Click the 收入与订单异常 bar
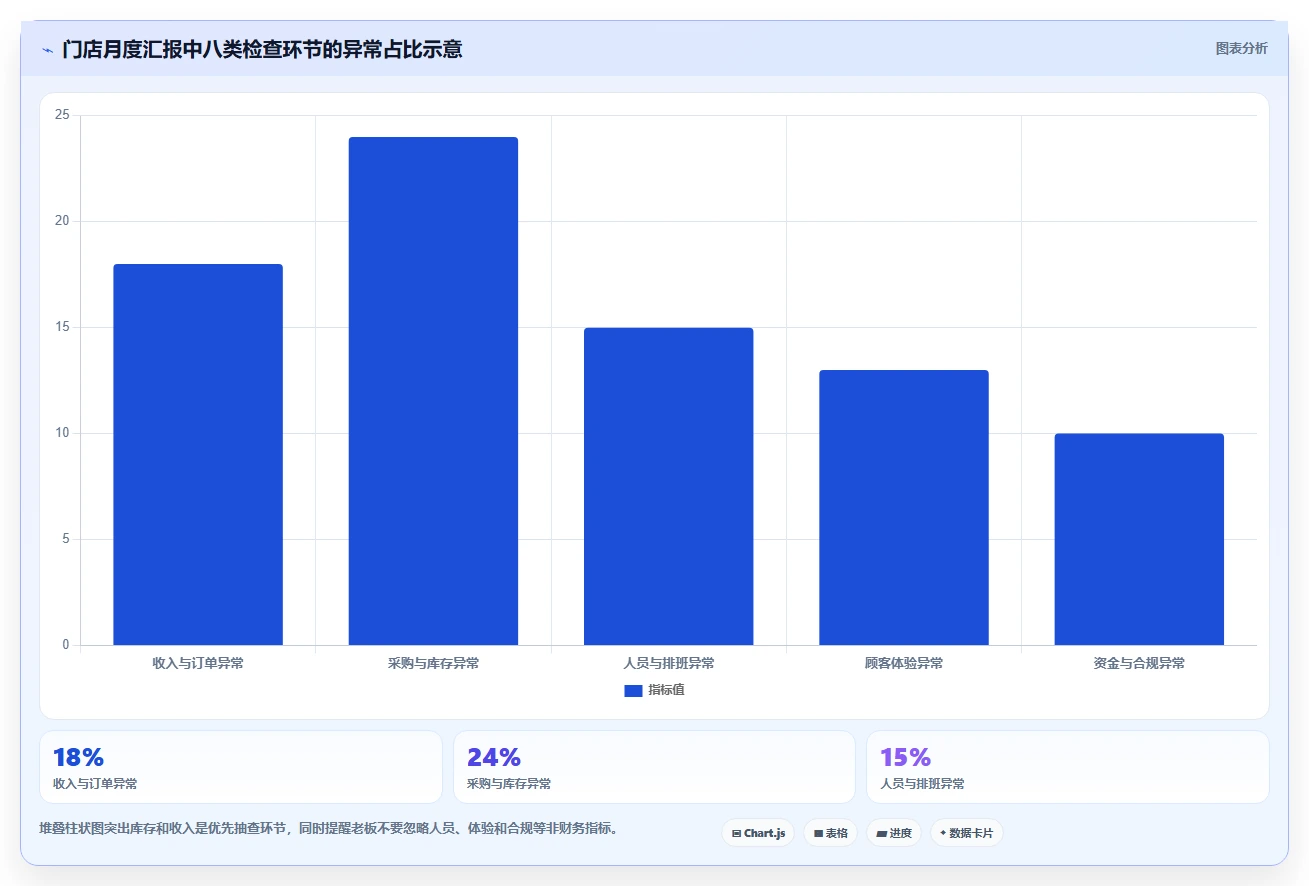1309x886 pixels. [198, 455]
